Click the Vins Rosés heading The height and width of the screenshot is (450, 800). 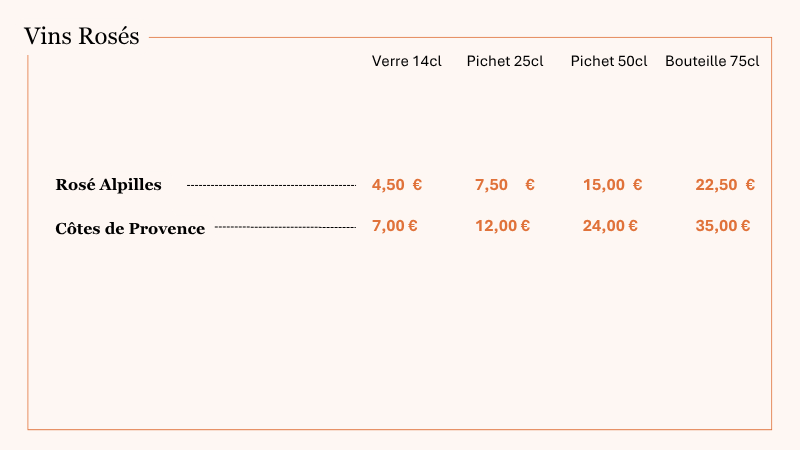tap(82, 36)
